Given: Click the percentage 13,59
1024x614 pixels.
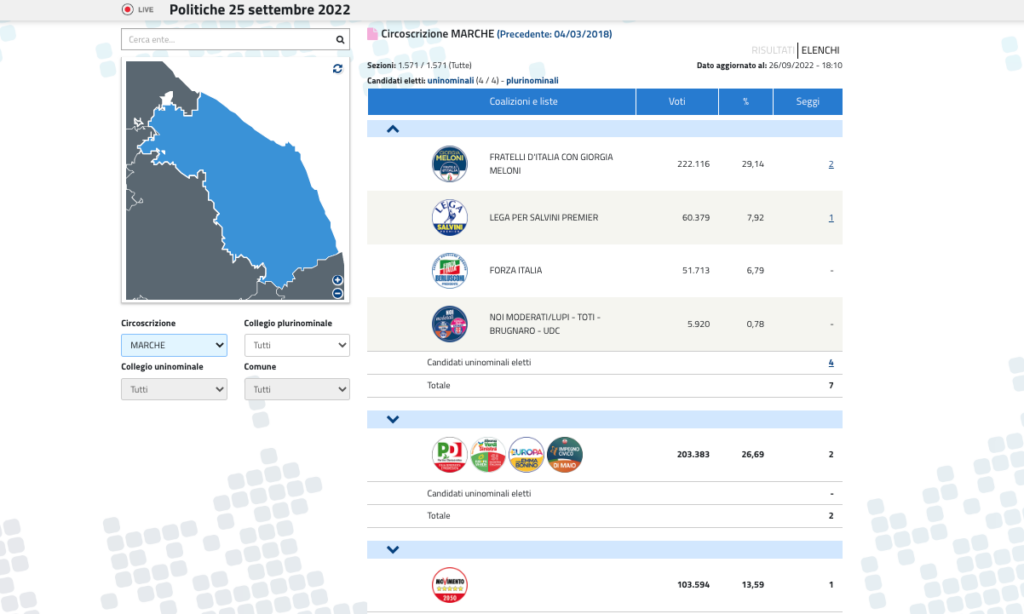Looking at the screenshot, I should point(752,585).
